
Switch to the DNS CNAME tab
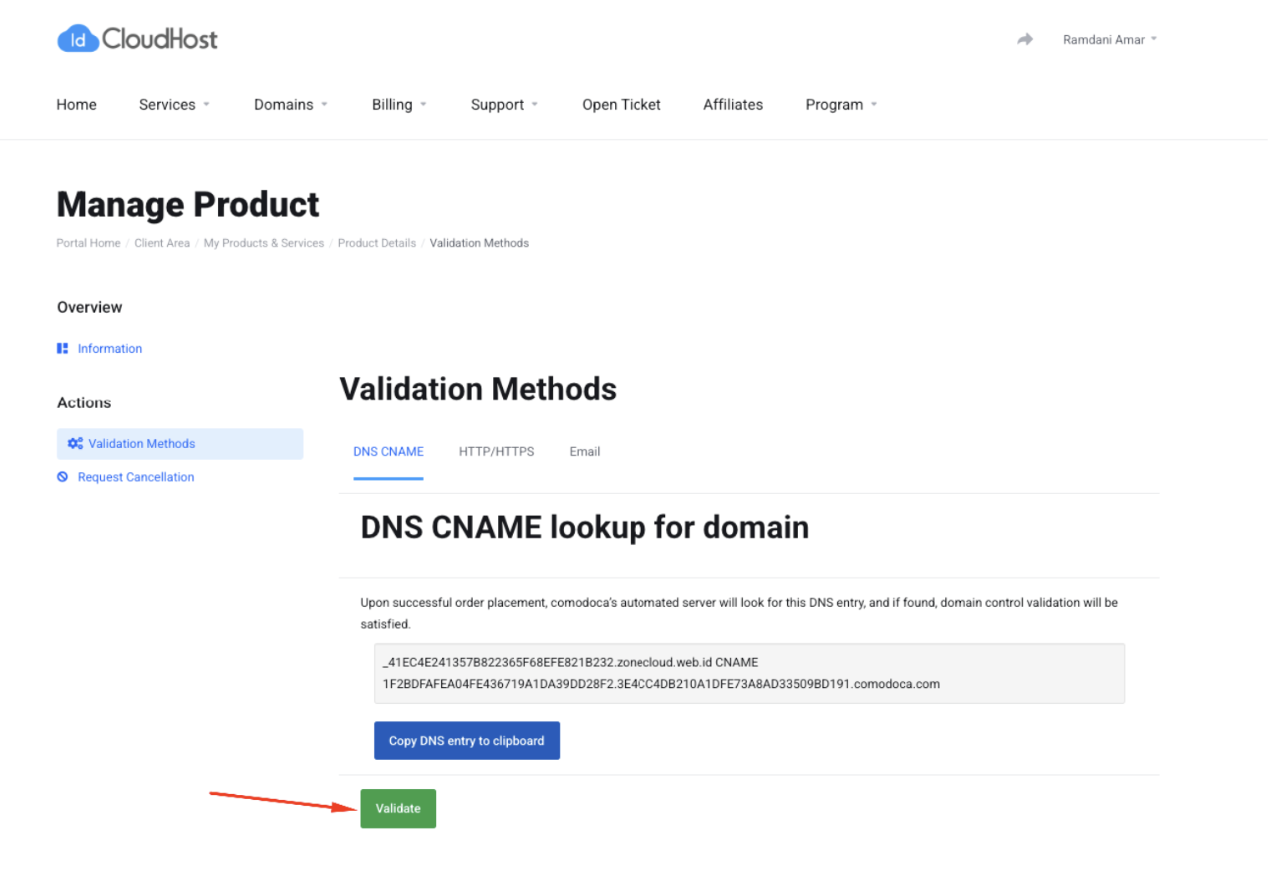pyautogui.click(x=388, y=452)
